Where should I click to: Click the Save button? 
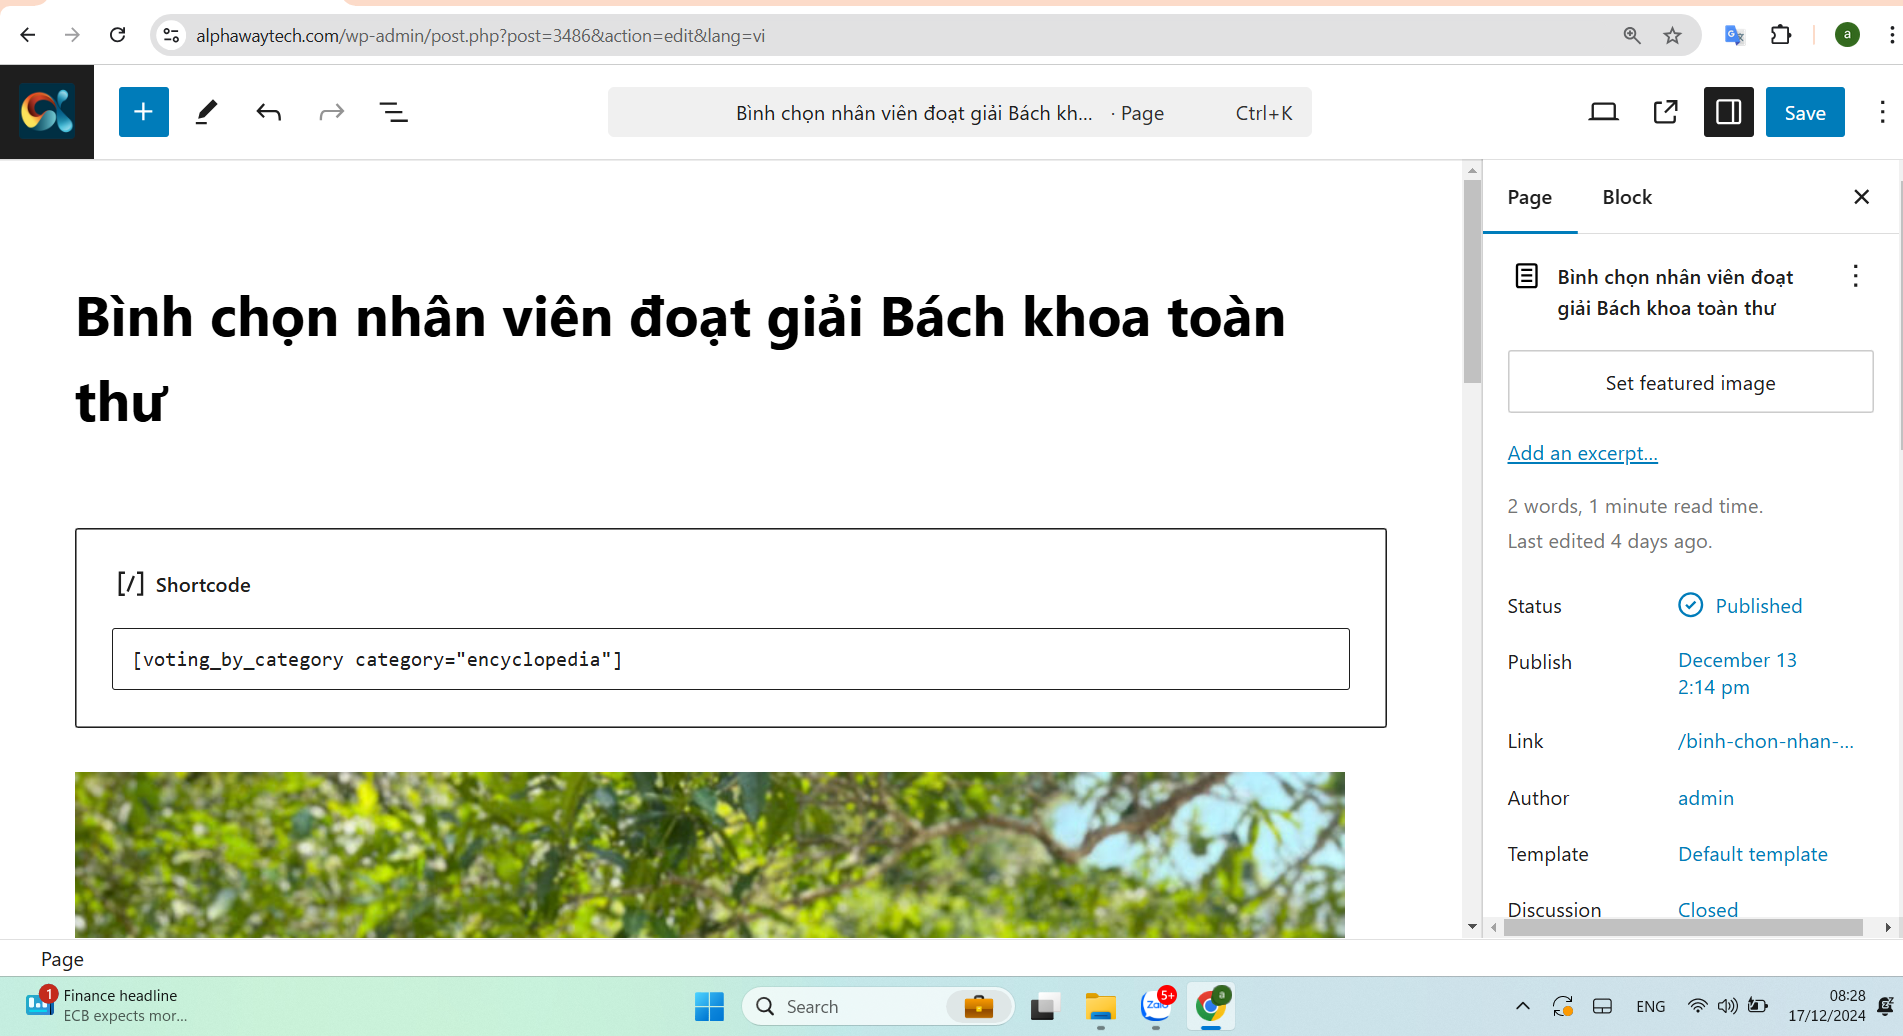(x=1804, y=112)
